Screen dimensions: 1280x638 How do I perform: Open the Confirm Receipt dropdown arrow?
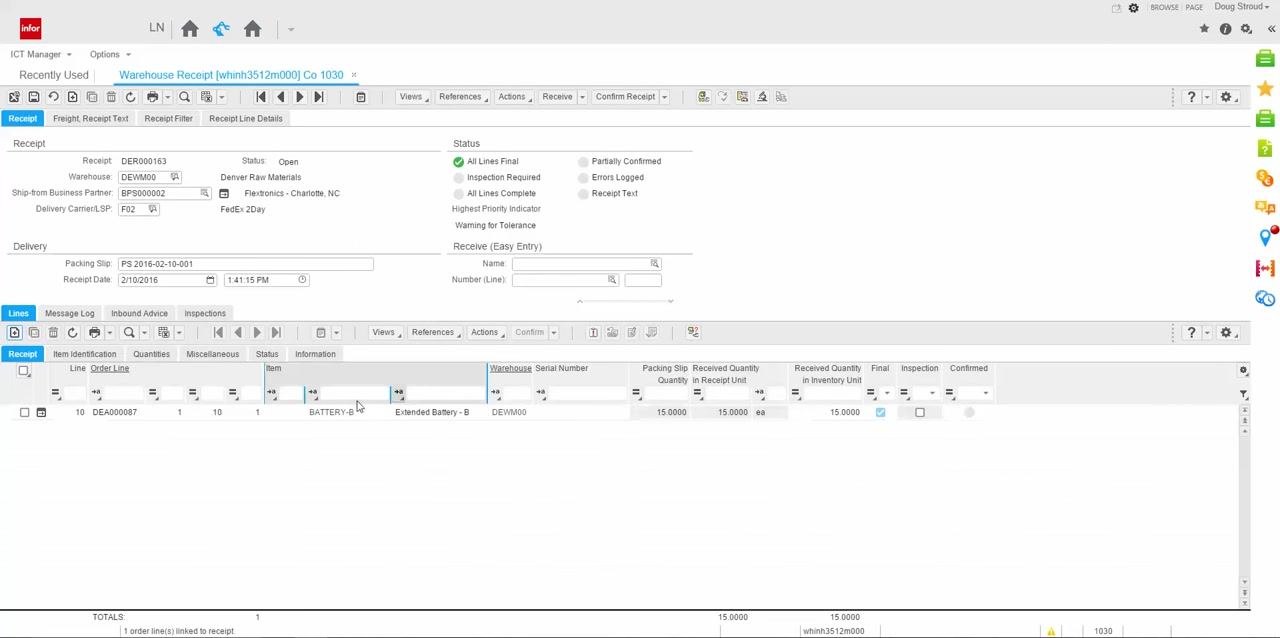(x=664, y=97)
